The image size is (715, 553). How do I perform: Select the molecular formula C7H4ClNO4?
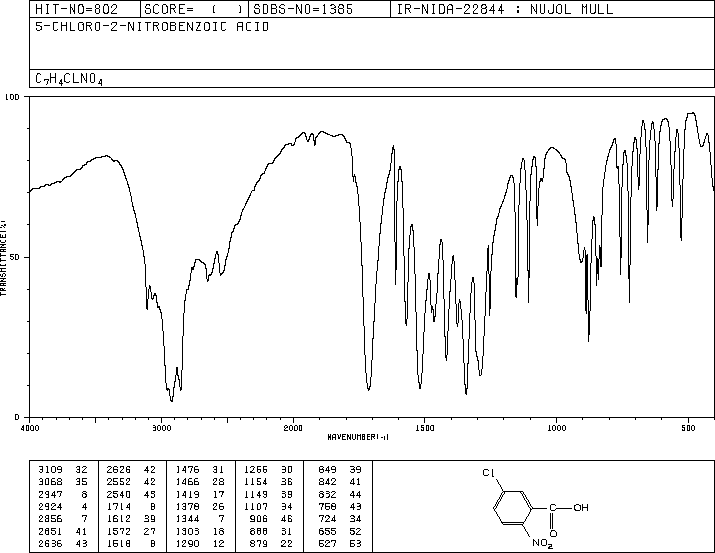coord(69,79)
